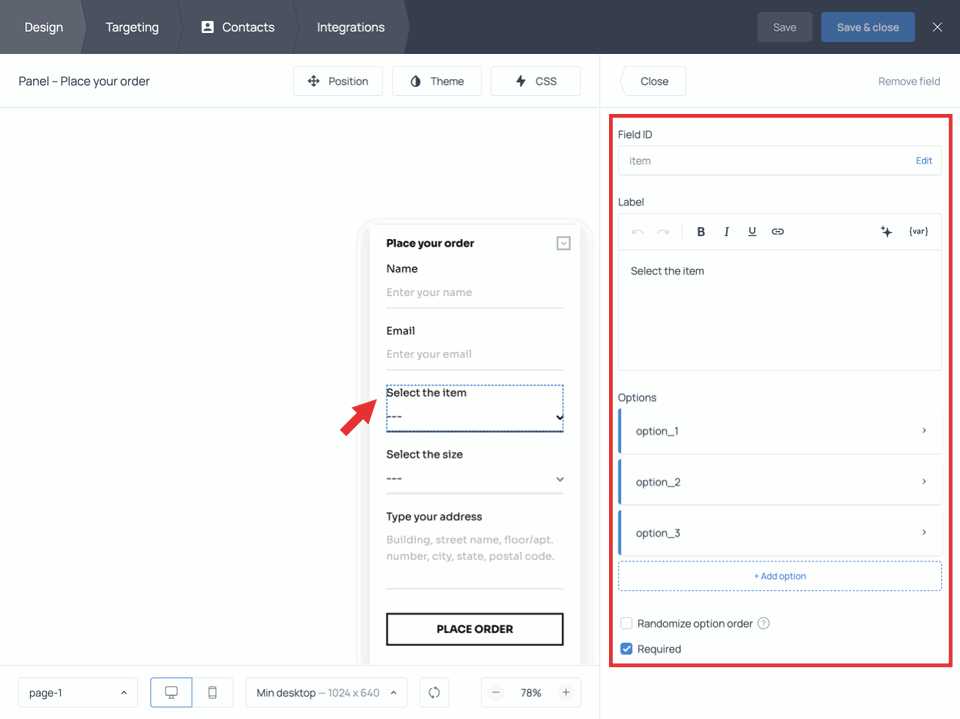This screenshot has width=960, height=719.
Task: Click the AI sparkle icon in label toolbar
Action: click(x=886, y=231)
